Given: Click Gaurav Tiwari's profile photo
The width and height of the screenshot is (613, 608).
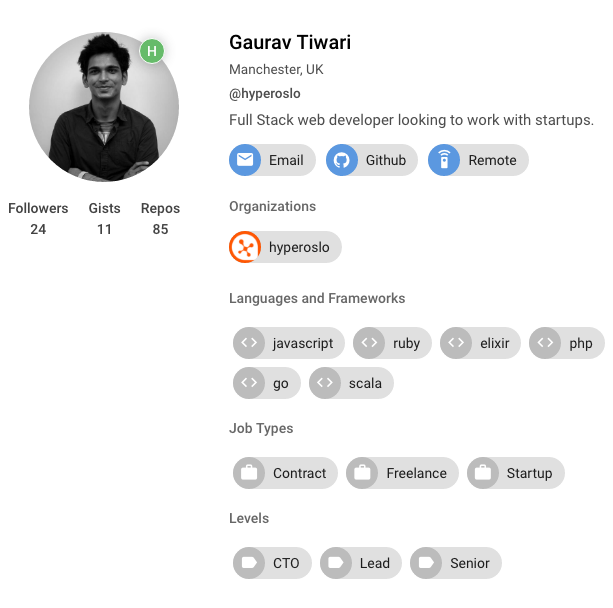Looking at the screenshot, I should pos(104,107).
